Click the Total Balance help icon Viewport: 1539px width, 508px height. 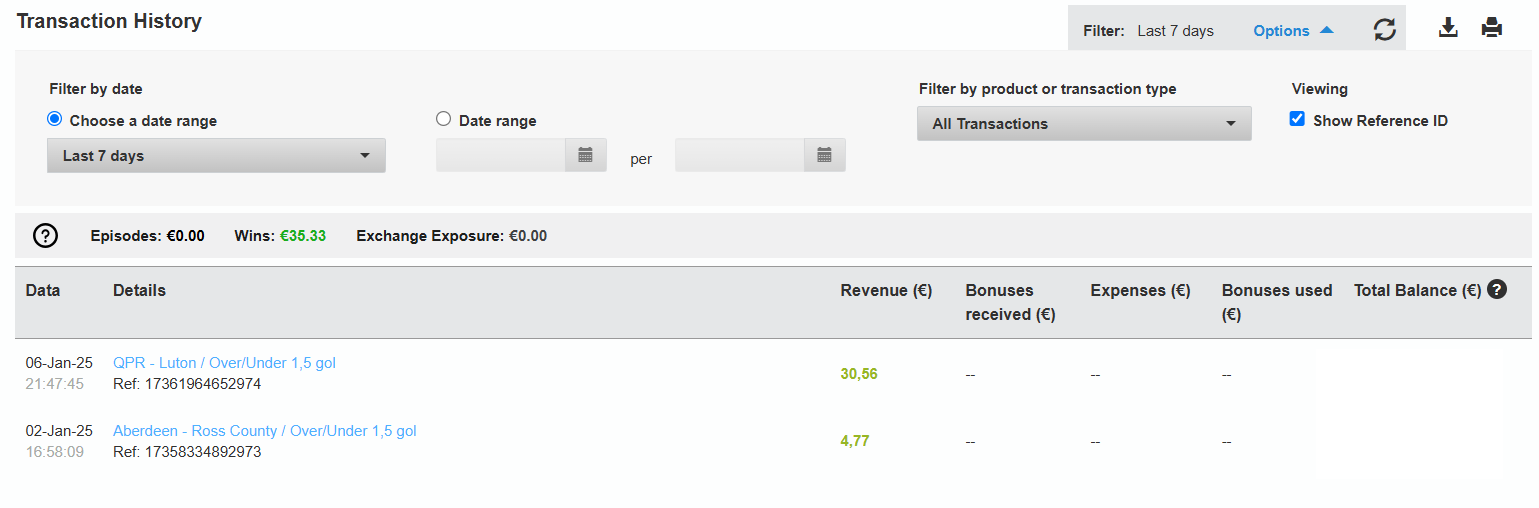pos(1496,290)
